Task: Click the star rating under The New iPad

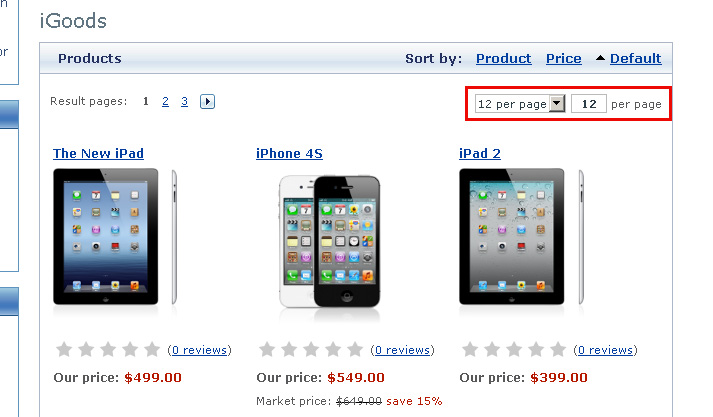Action: point(108,350)
